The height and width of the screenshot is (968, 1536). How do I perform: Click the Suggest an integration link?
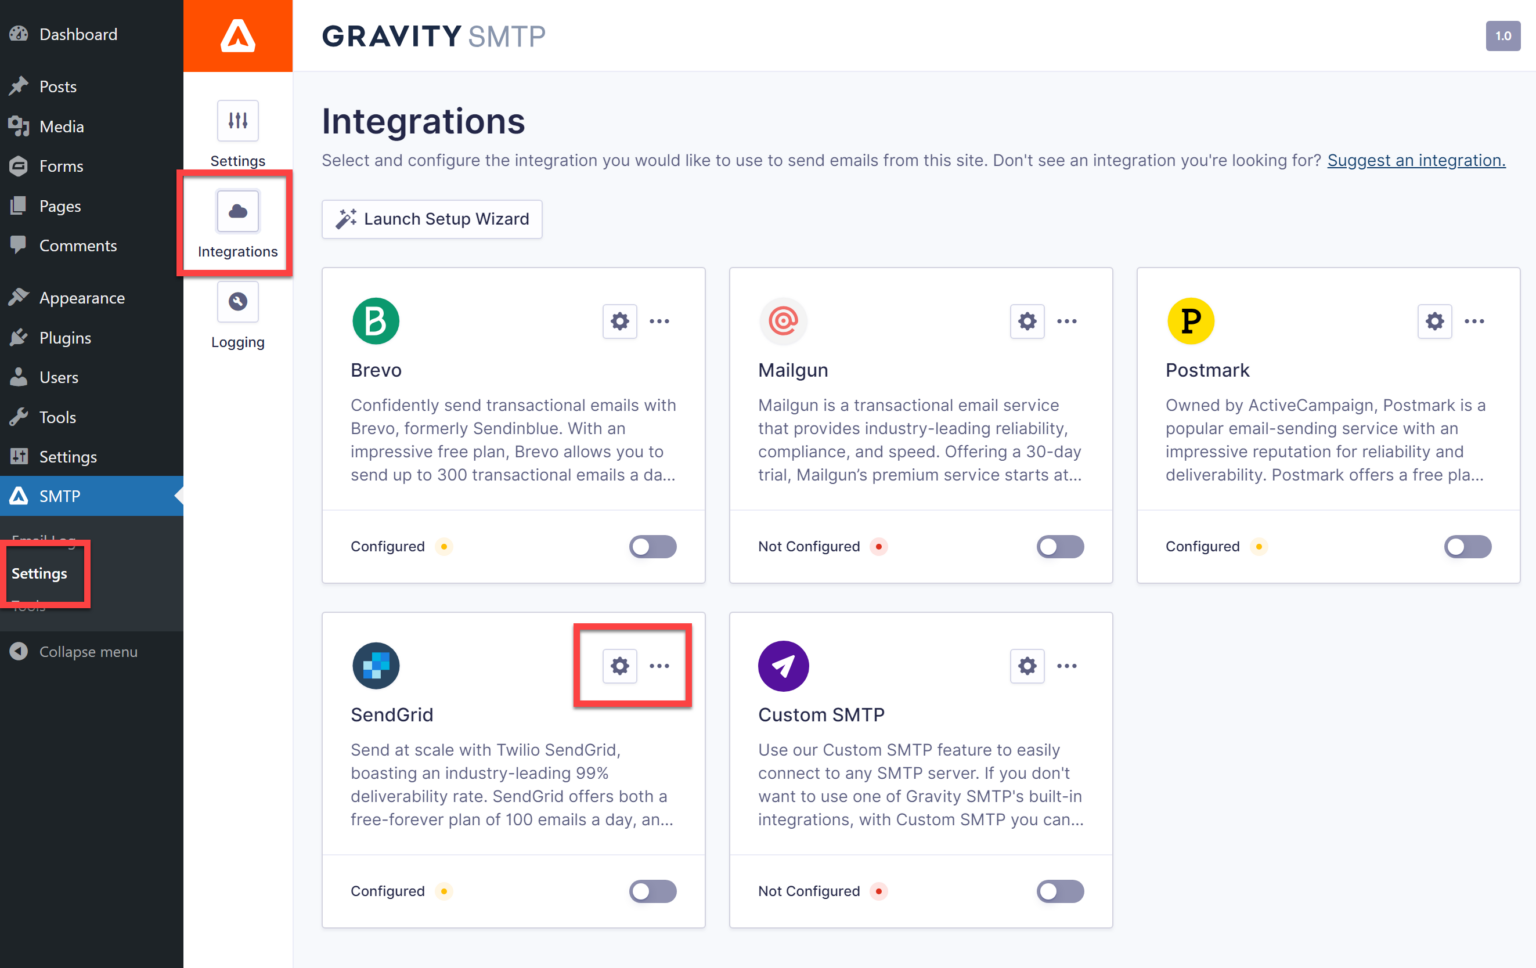coord(1415,160)
